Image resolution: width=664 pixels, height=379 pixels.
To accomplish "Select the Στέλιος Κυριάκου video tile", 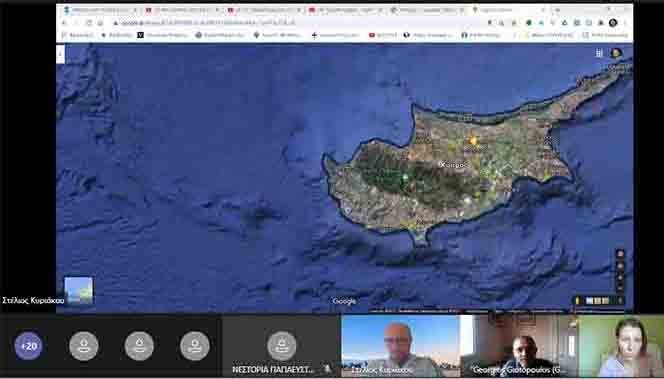I will [x=401, y=346].
